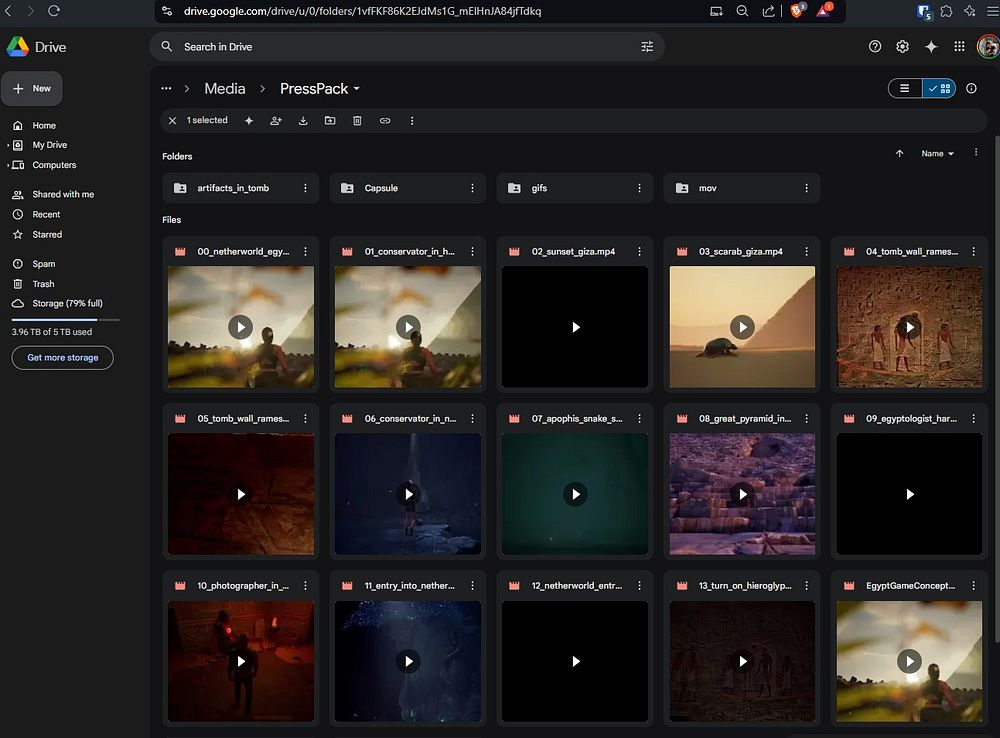Viewport: 1000px width, 738px height.
Task: Toggle the view details info panel
Action: coord(971,88)
